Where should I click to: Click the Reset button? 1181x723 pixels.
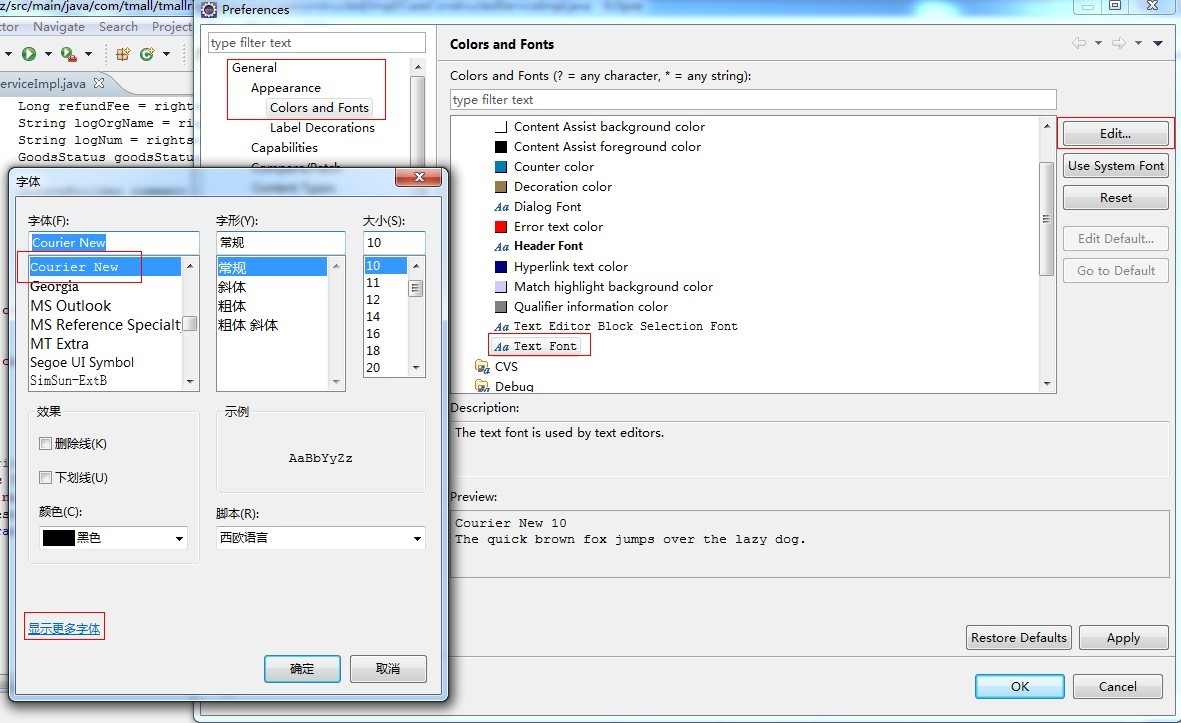coord(1115,198)
